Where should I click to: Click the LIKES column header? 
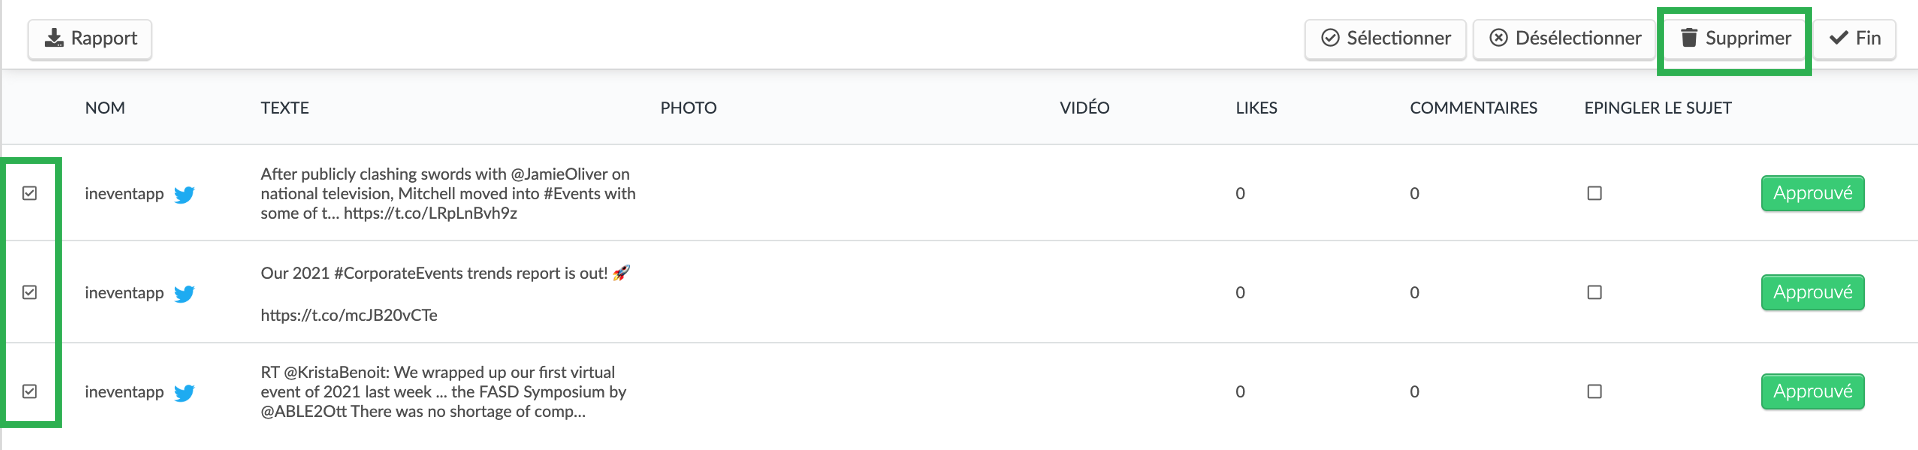(x=1256, y=108)
